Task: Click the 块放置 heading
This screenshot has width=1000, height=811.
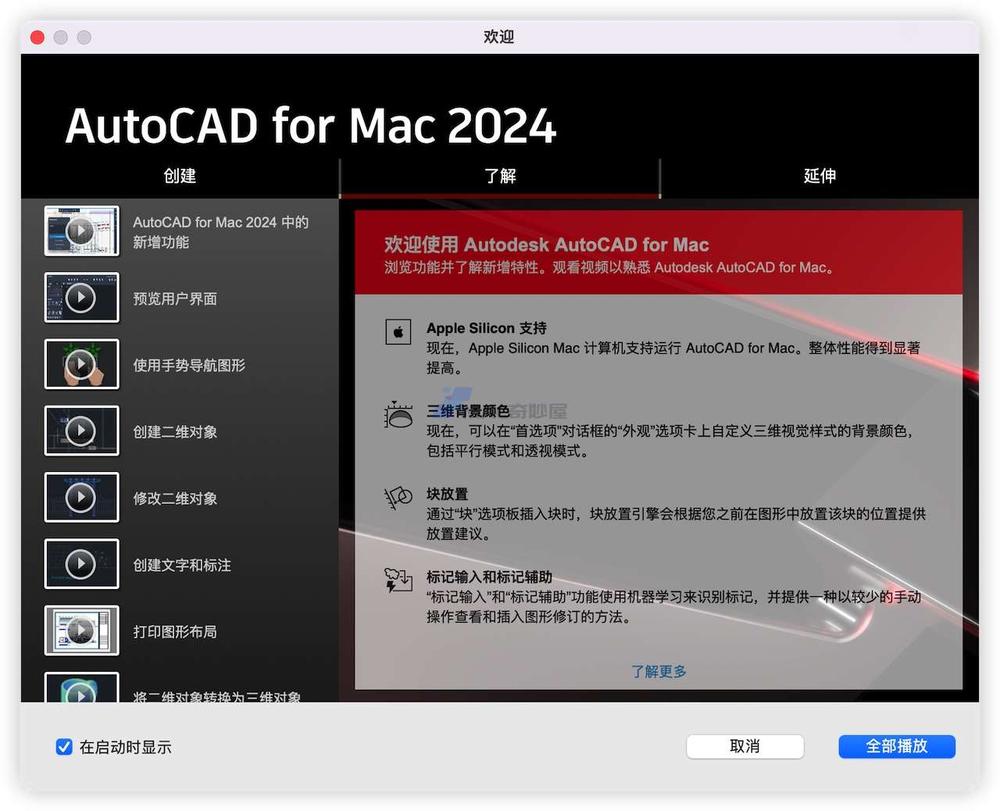Action: click(x=447, y=494)
